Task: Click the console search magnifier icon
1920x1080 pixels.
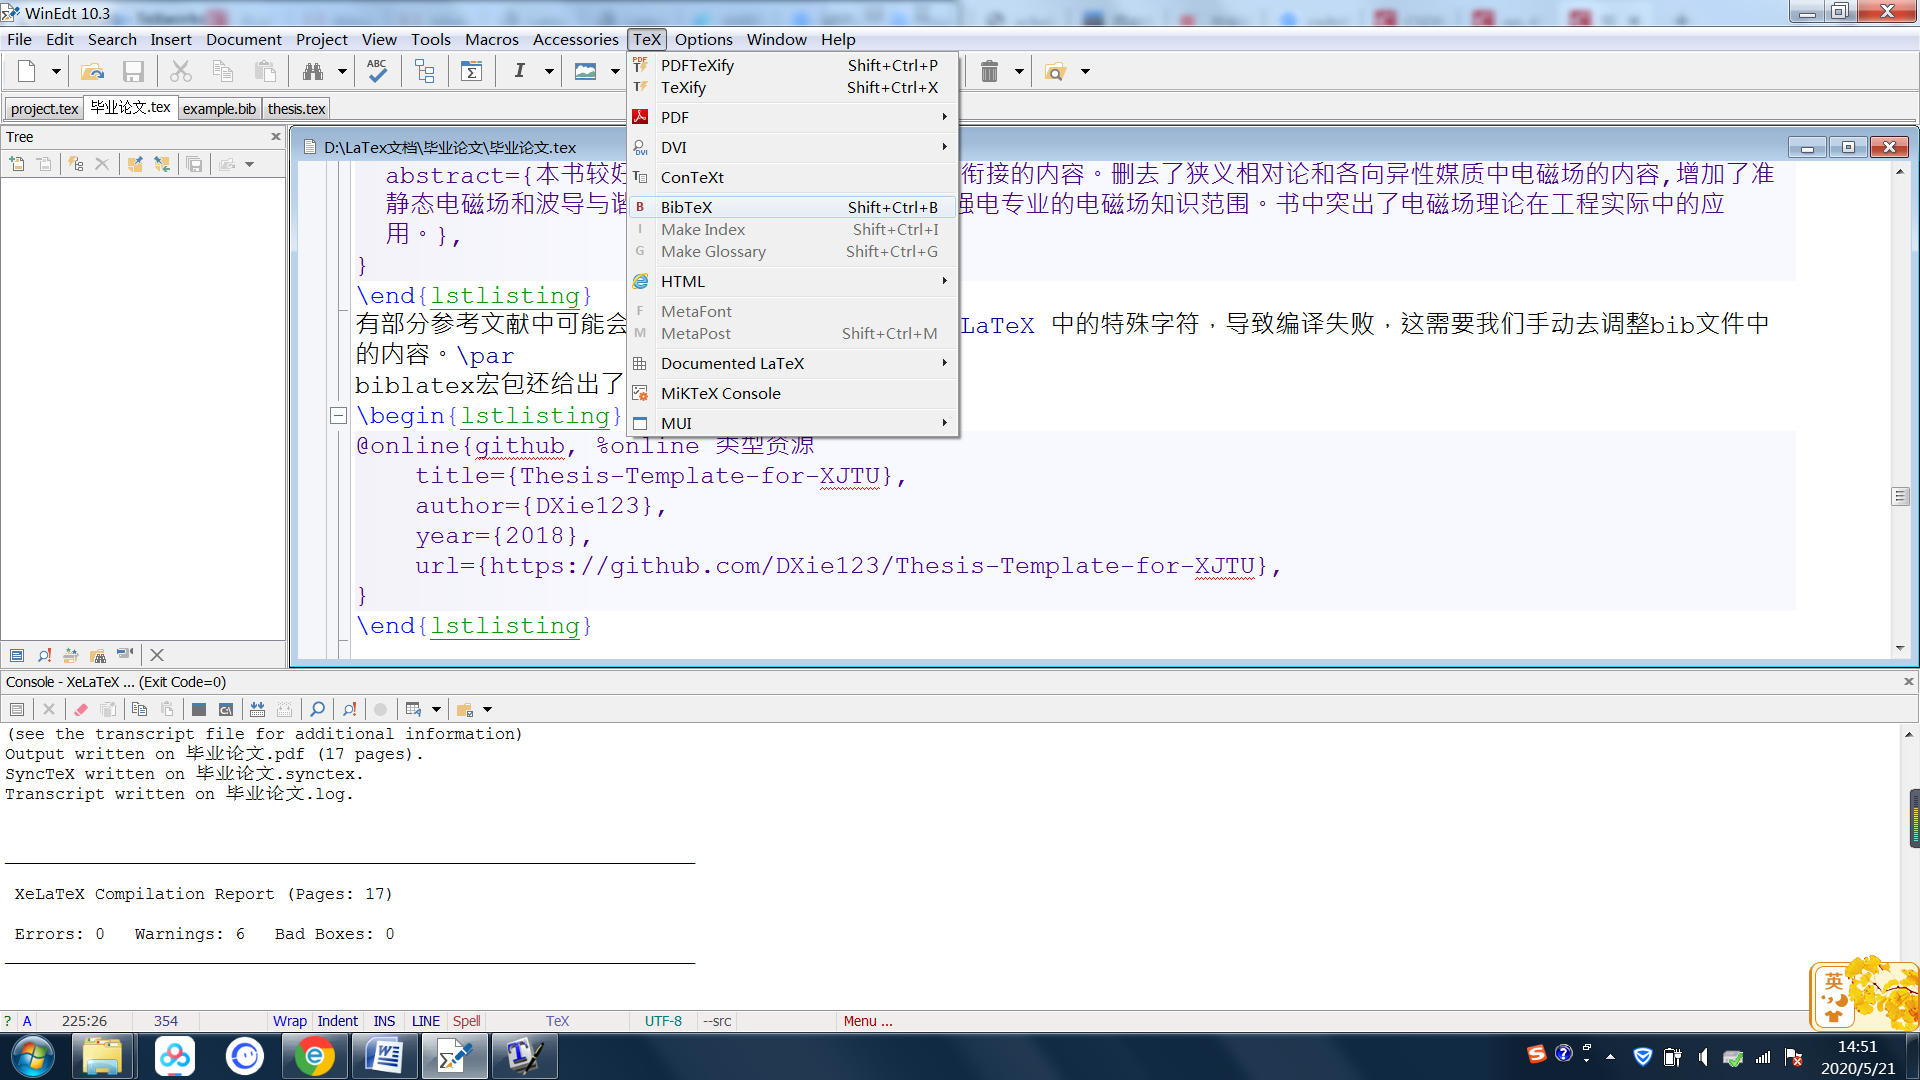Action: pos(317,709)
